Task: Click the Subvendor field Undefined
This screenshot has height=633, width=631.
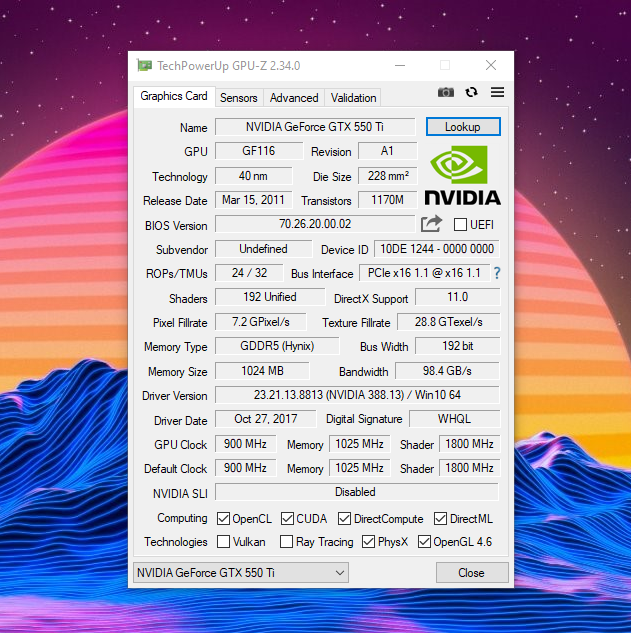Action: click(263, 249)
